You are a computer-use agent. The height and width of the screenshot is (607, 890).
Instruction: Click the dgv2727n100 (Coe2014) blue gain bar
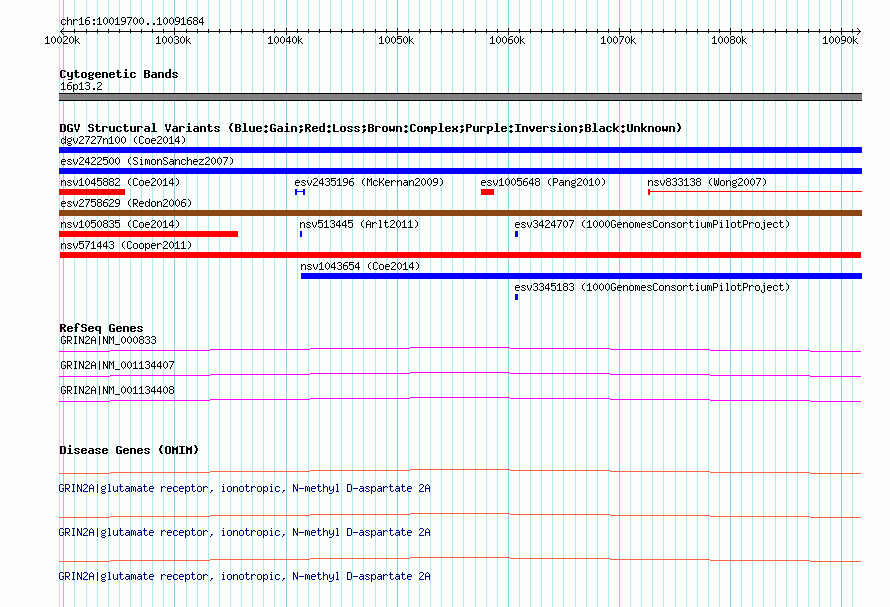tap(460, 150)
